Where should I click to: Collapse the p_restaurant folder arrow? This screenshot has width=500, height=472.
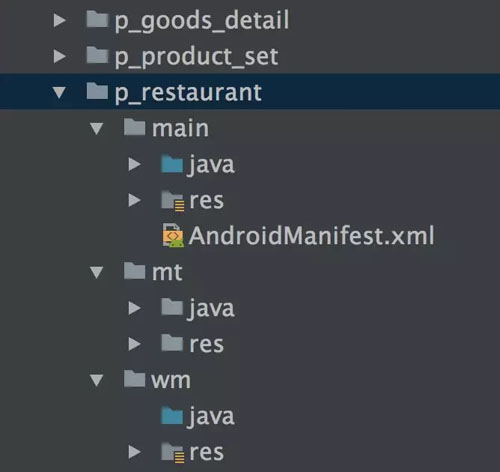point(59,92)
